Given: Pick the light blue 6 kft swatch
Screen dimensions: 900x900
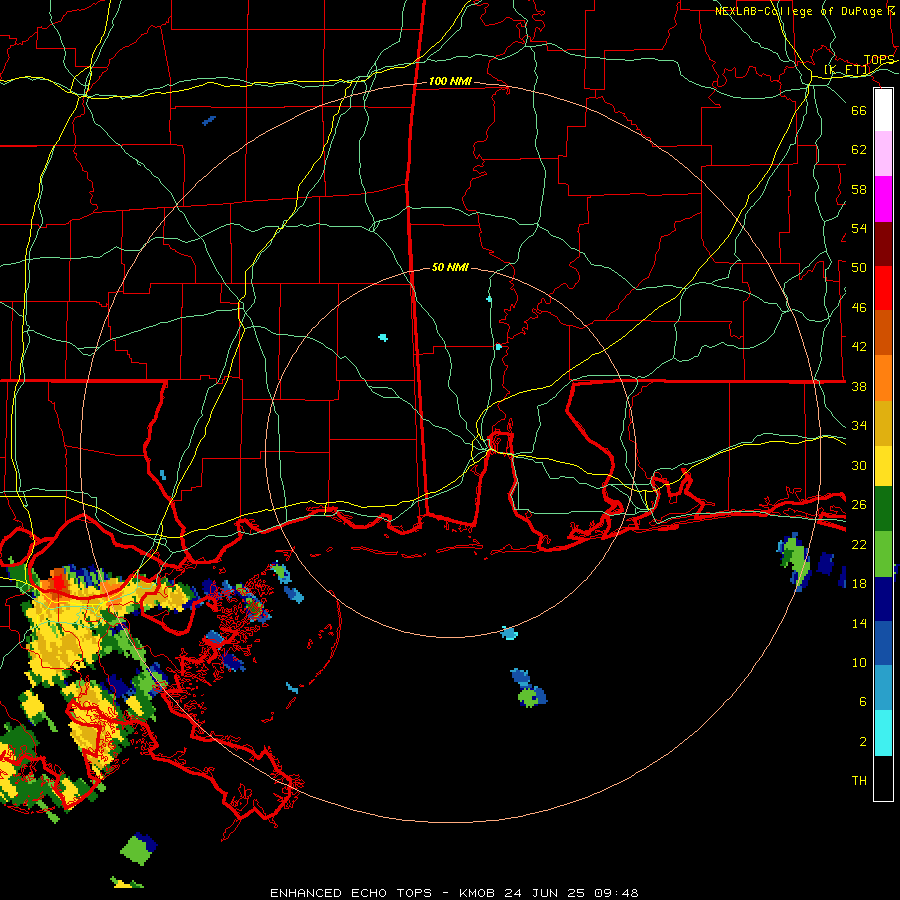Looking at the screenshot, I should click(x=883, y=688).
